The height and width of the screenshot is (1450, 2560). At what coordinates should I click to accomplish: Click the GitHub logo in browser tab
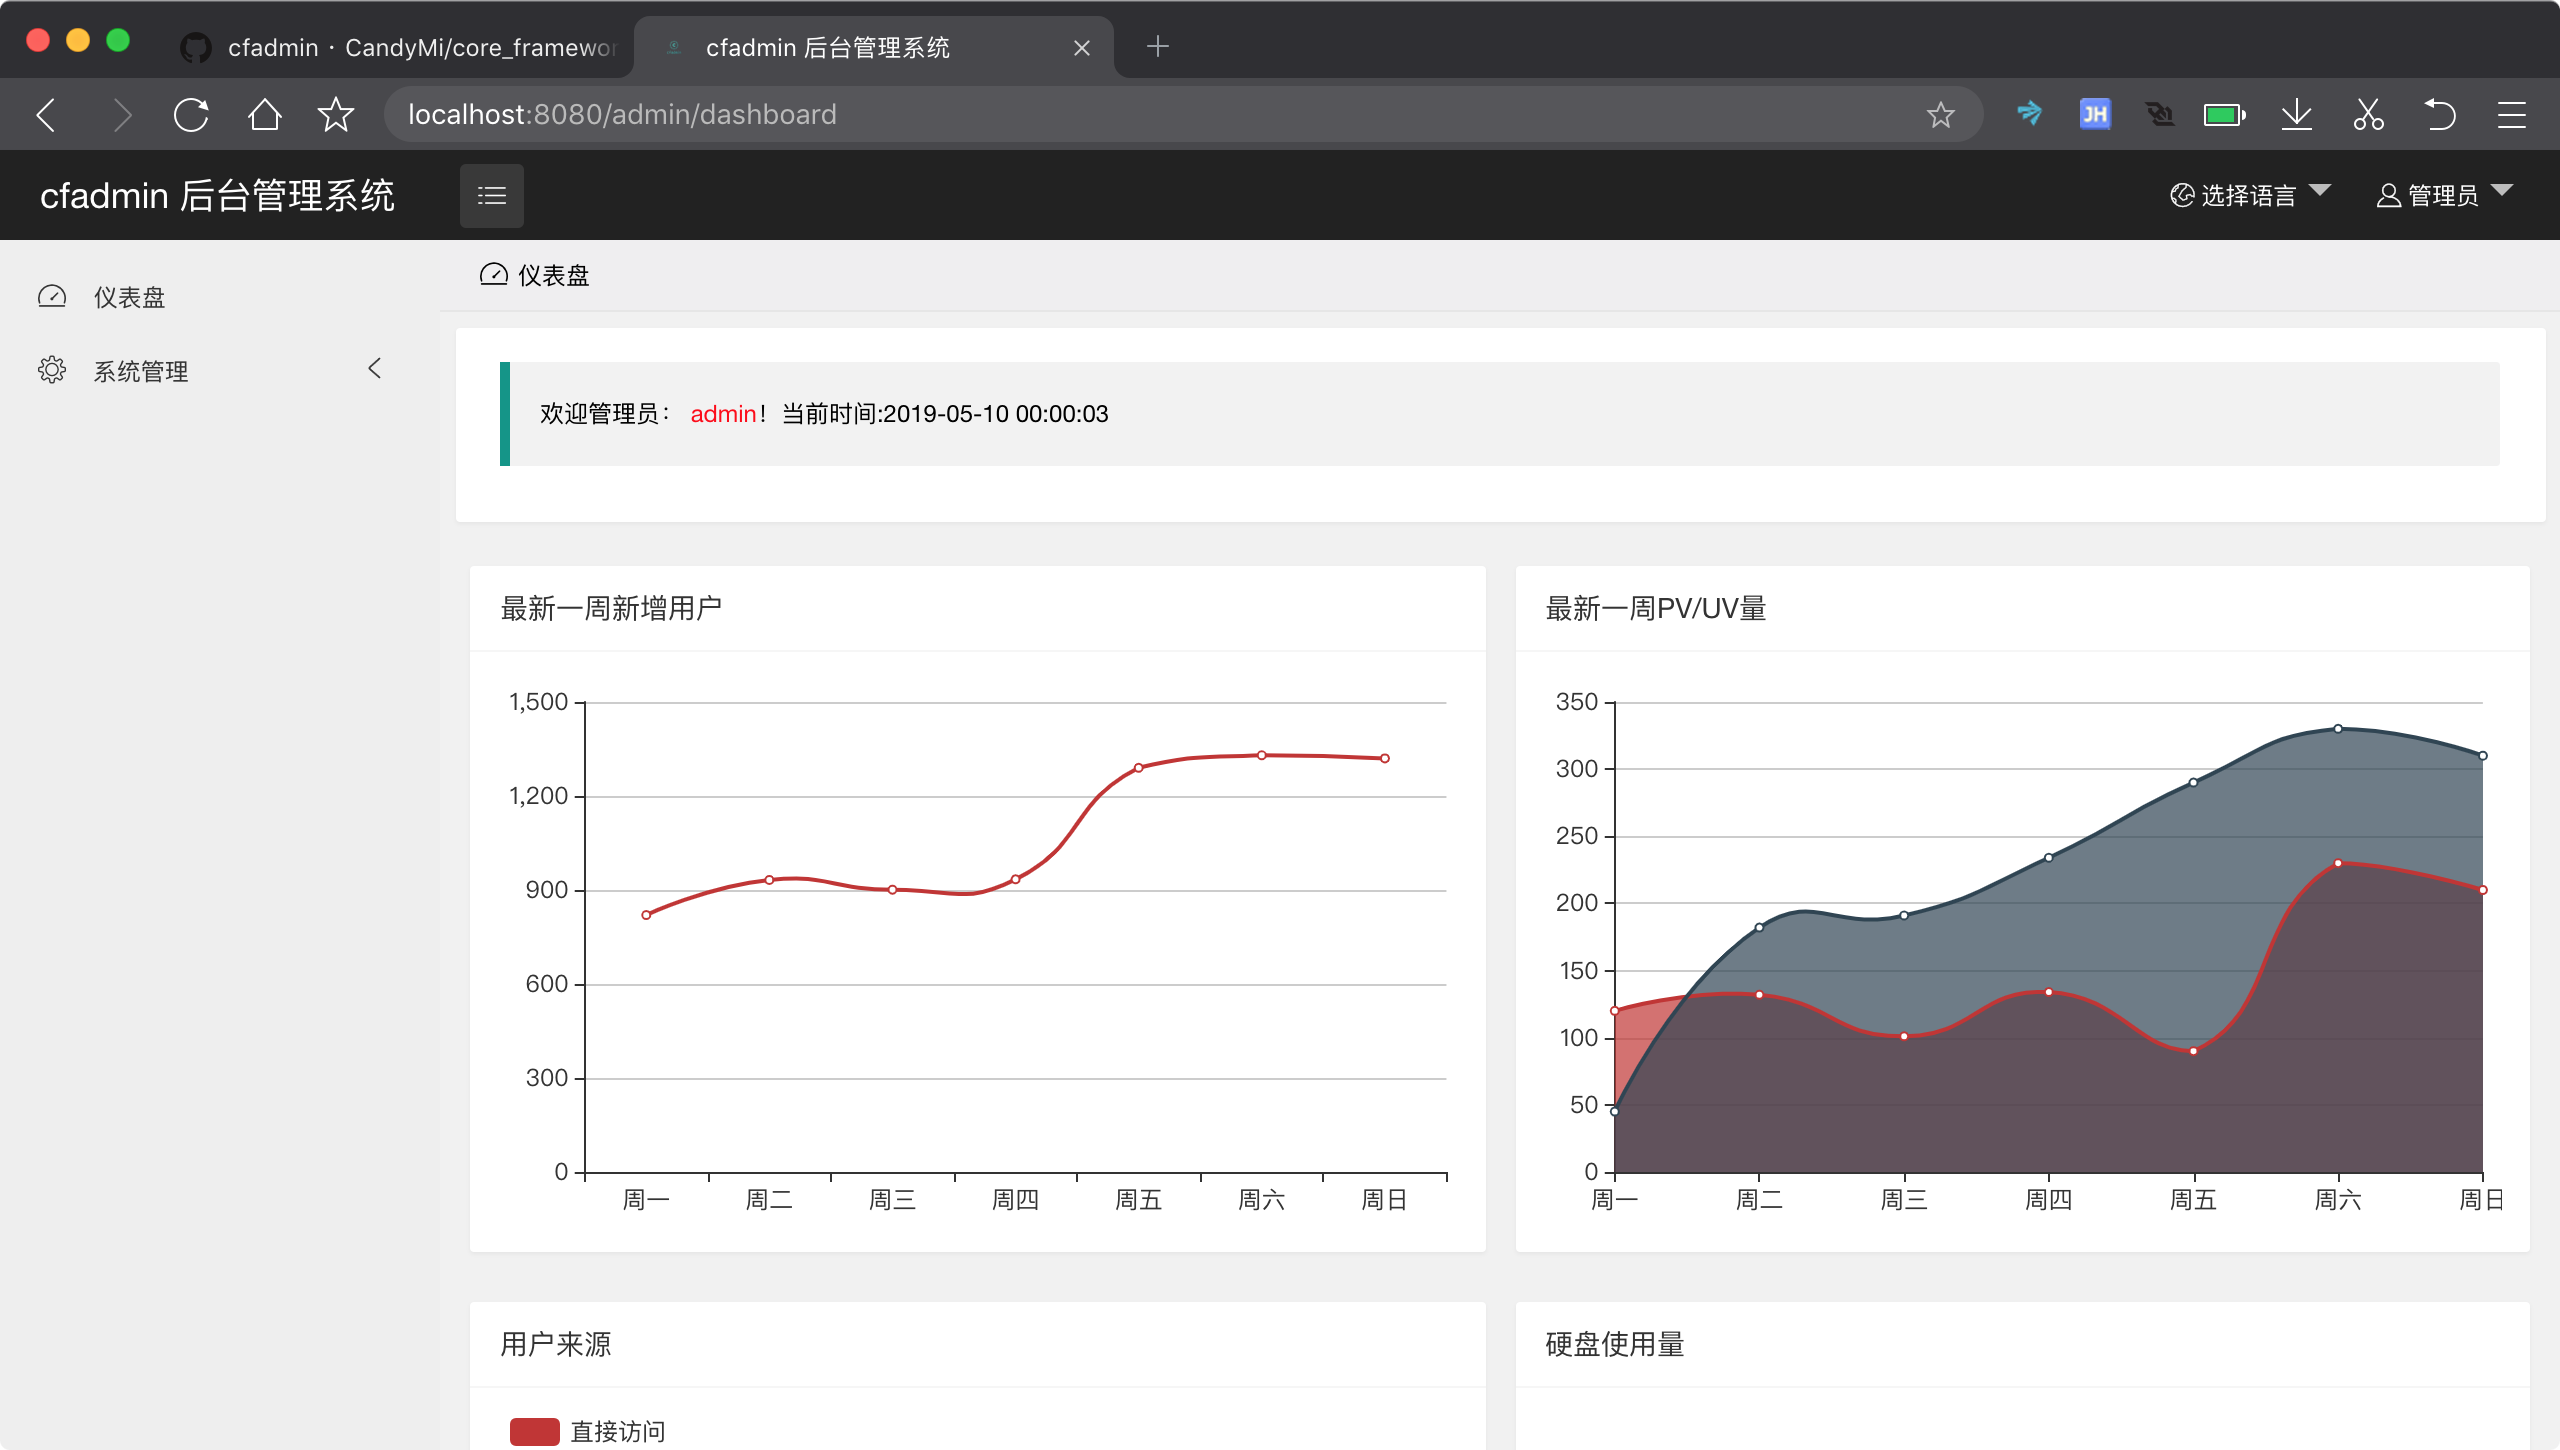point(196,46)
